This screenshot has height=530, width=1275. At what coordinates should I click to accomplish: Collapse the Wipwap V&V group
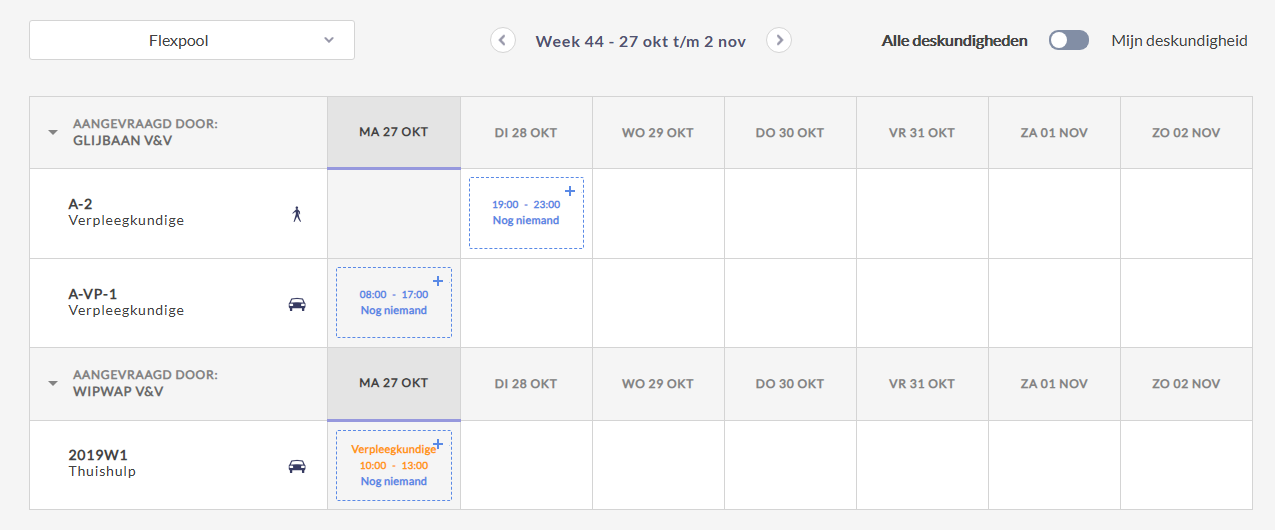(52, 383)
